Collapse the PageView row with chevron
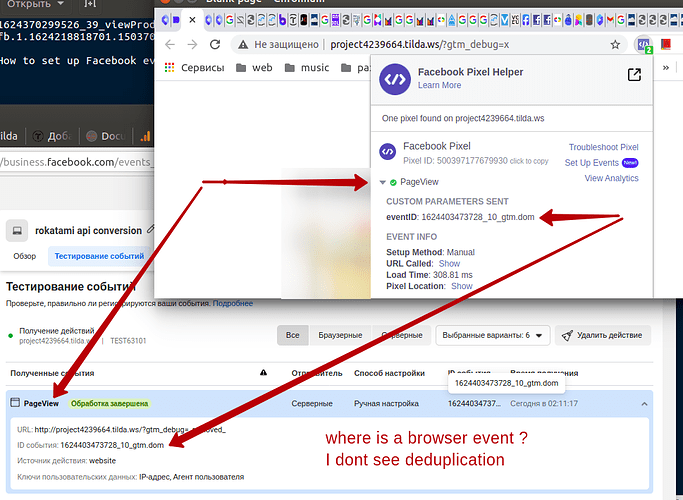Image resolution: width=683 pixels, height=500 pixels. (644, 404)
